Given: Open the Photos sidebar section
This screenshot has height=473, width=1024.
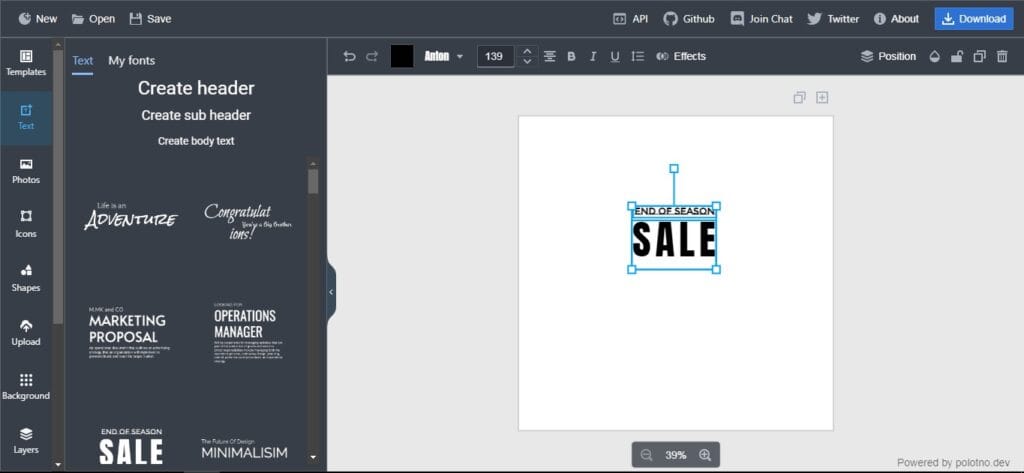Looking at the screenshot, I should [x=26, y=171].
